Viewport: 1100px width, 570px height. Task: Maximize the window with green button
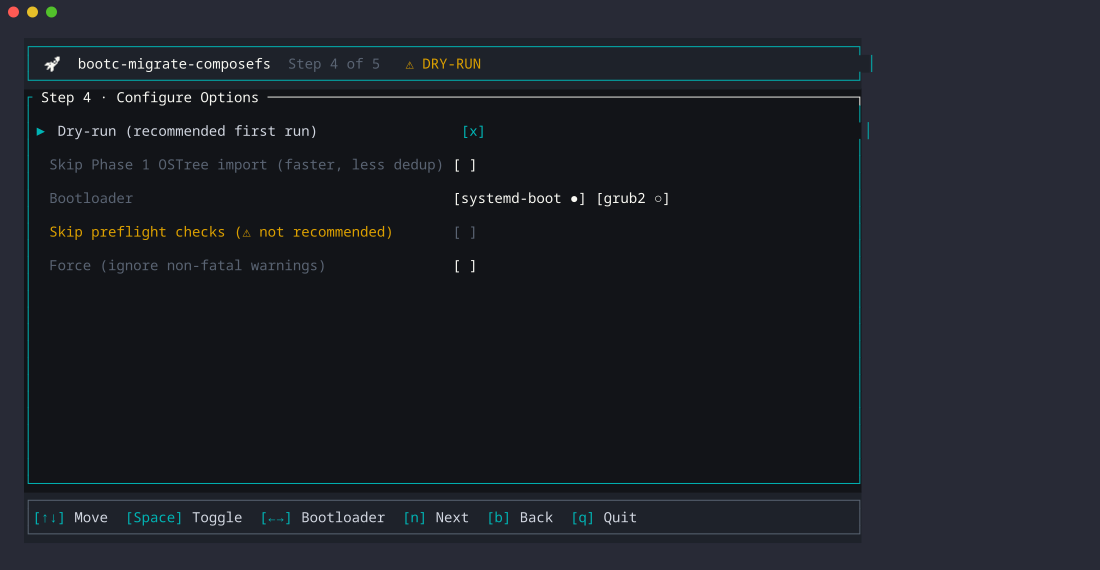coord(51,12)
